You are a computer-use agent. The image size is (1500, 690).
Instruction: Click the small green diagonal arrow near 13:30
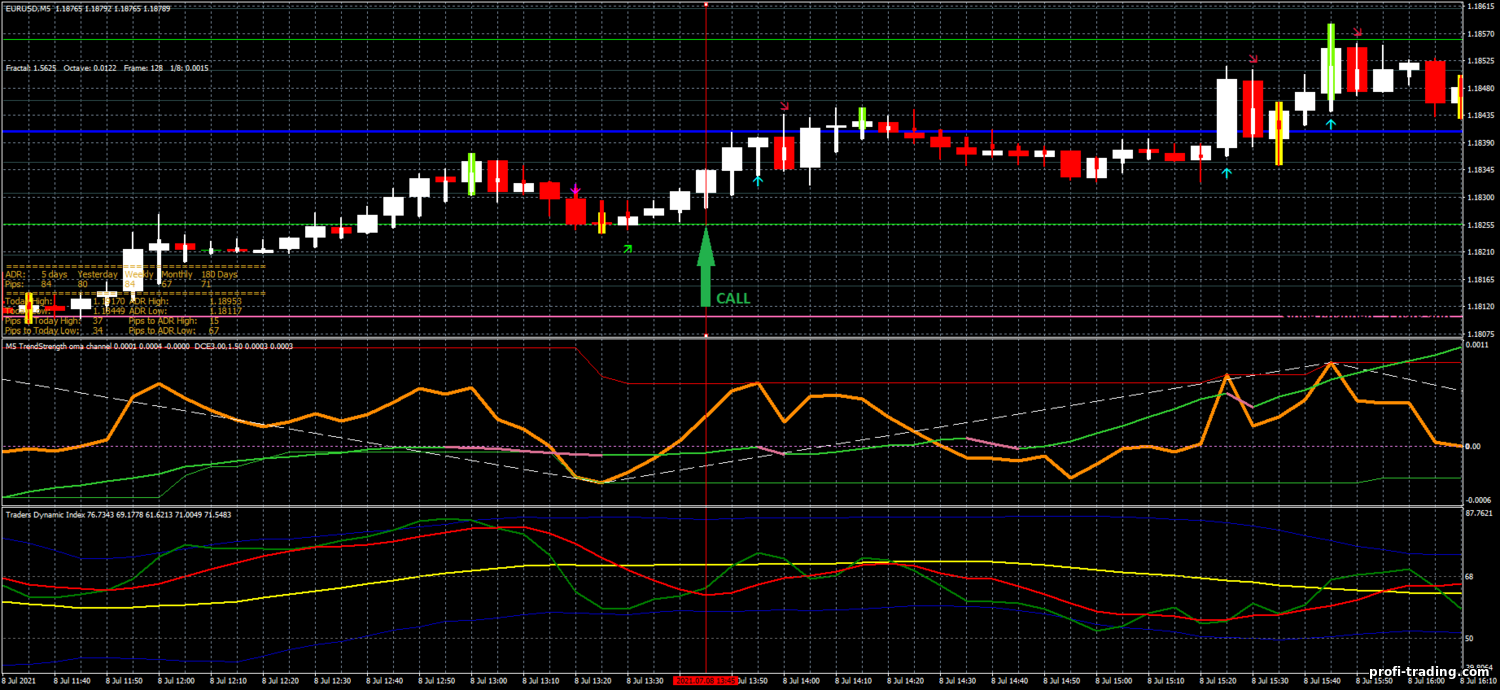click(x=628, y=248)
